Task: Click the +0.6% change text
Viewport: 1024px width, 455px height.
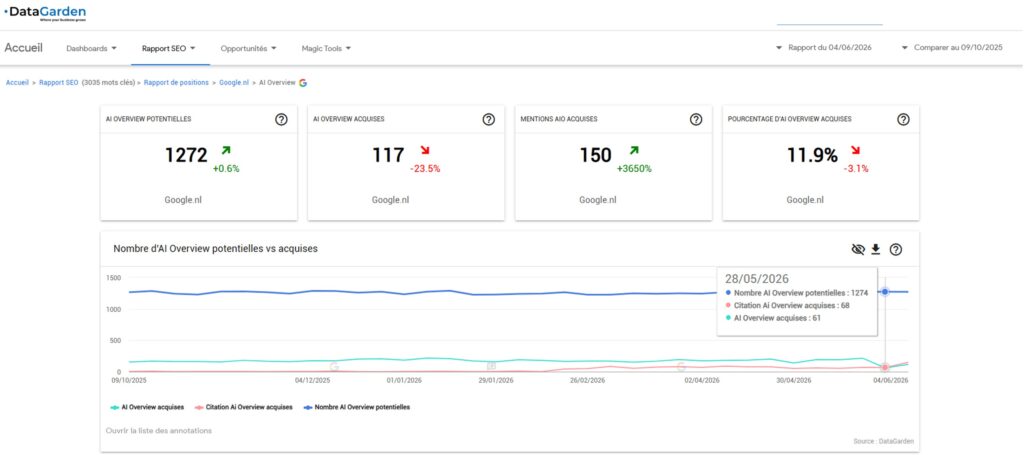Action: [226, 168]
